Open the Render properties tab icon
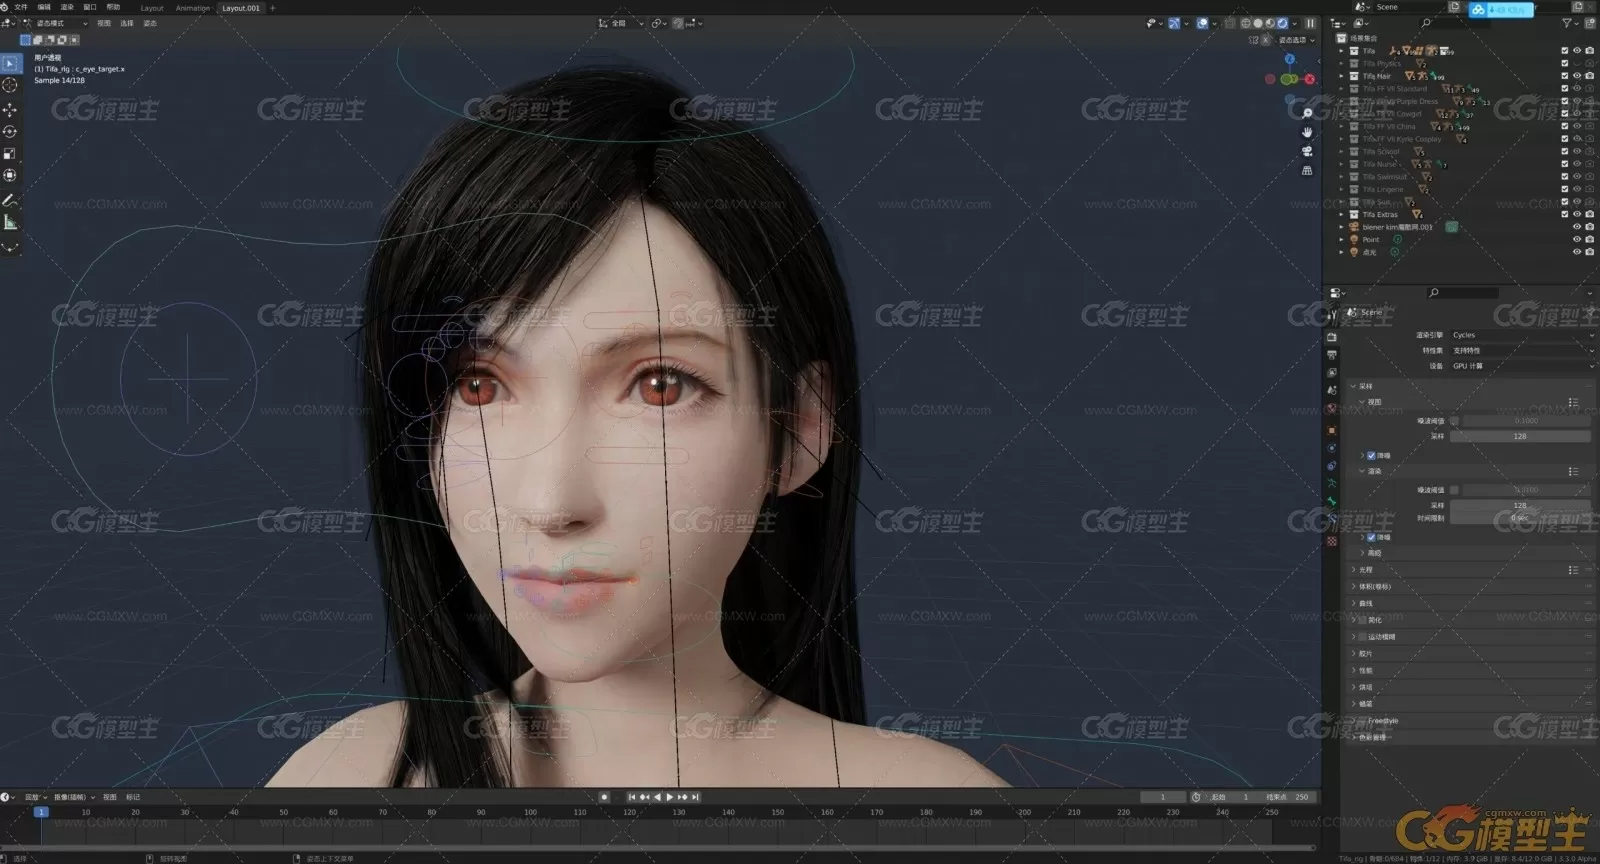Screen dimensions: 1600x864 point(1332,337)
